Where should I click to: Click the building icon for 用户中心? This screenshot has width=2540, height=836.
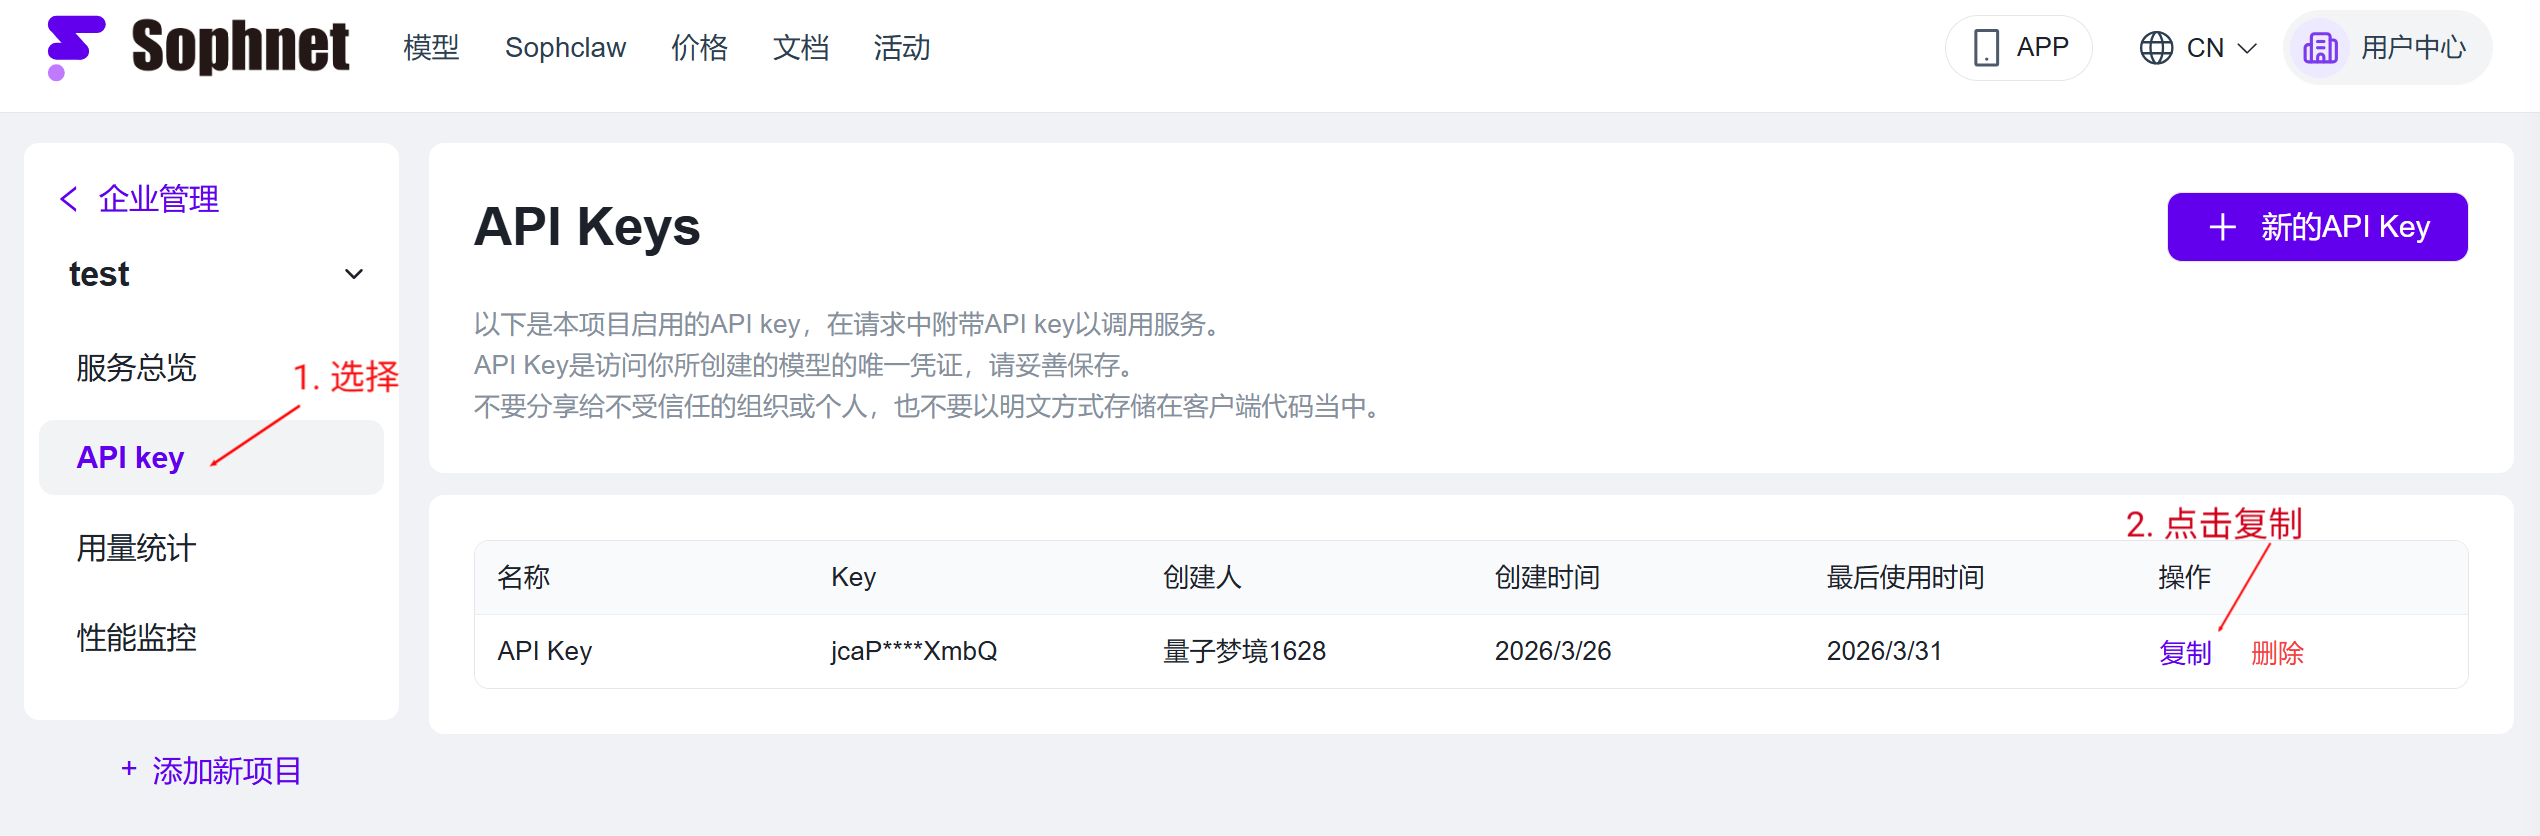pos(2320,48)
